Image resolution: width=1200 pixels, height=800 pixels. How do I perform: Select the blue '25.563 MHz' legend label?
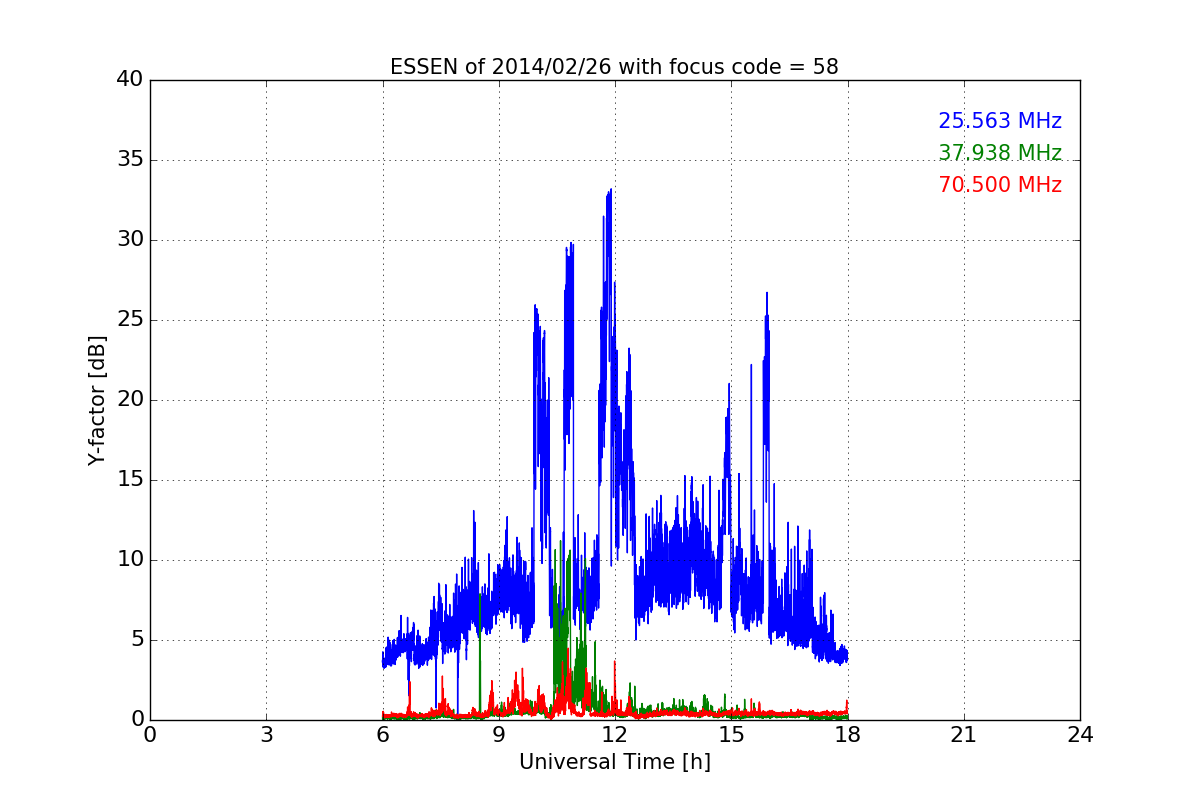(1000, 121)
